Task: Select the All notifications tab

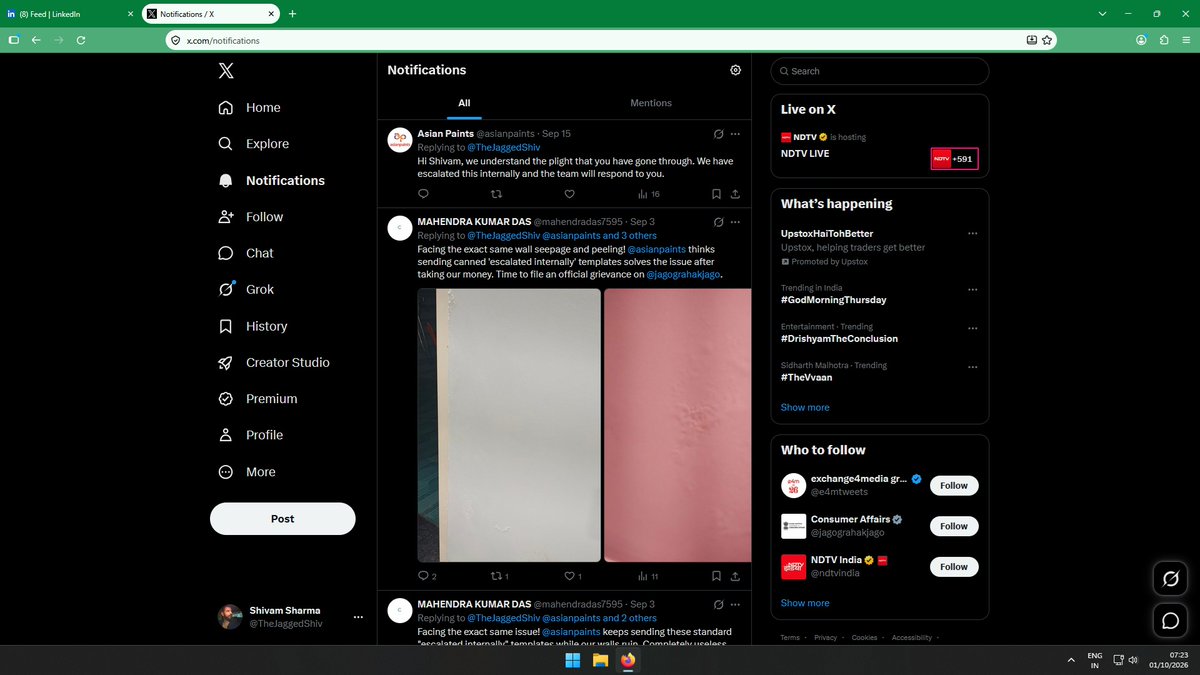Action: 464,103
